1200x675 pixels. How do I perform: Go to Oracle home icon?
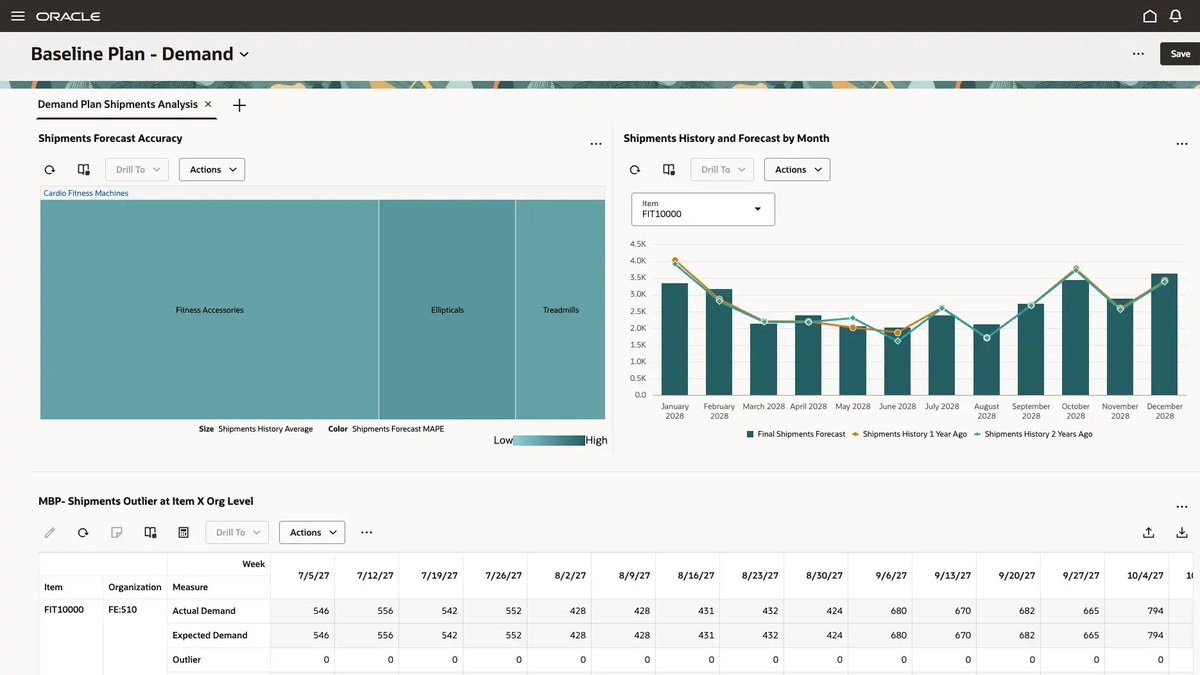[1150, 16]
